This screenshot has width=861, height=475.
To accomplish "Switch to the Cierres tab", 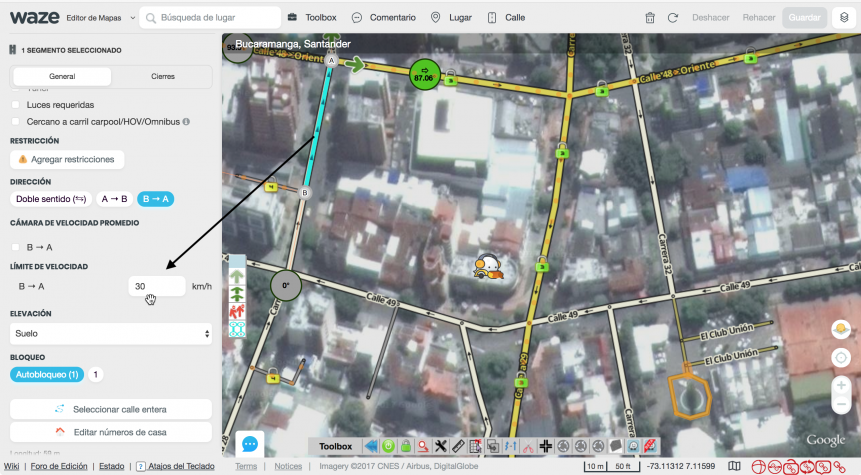I will point(161,77).
